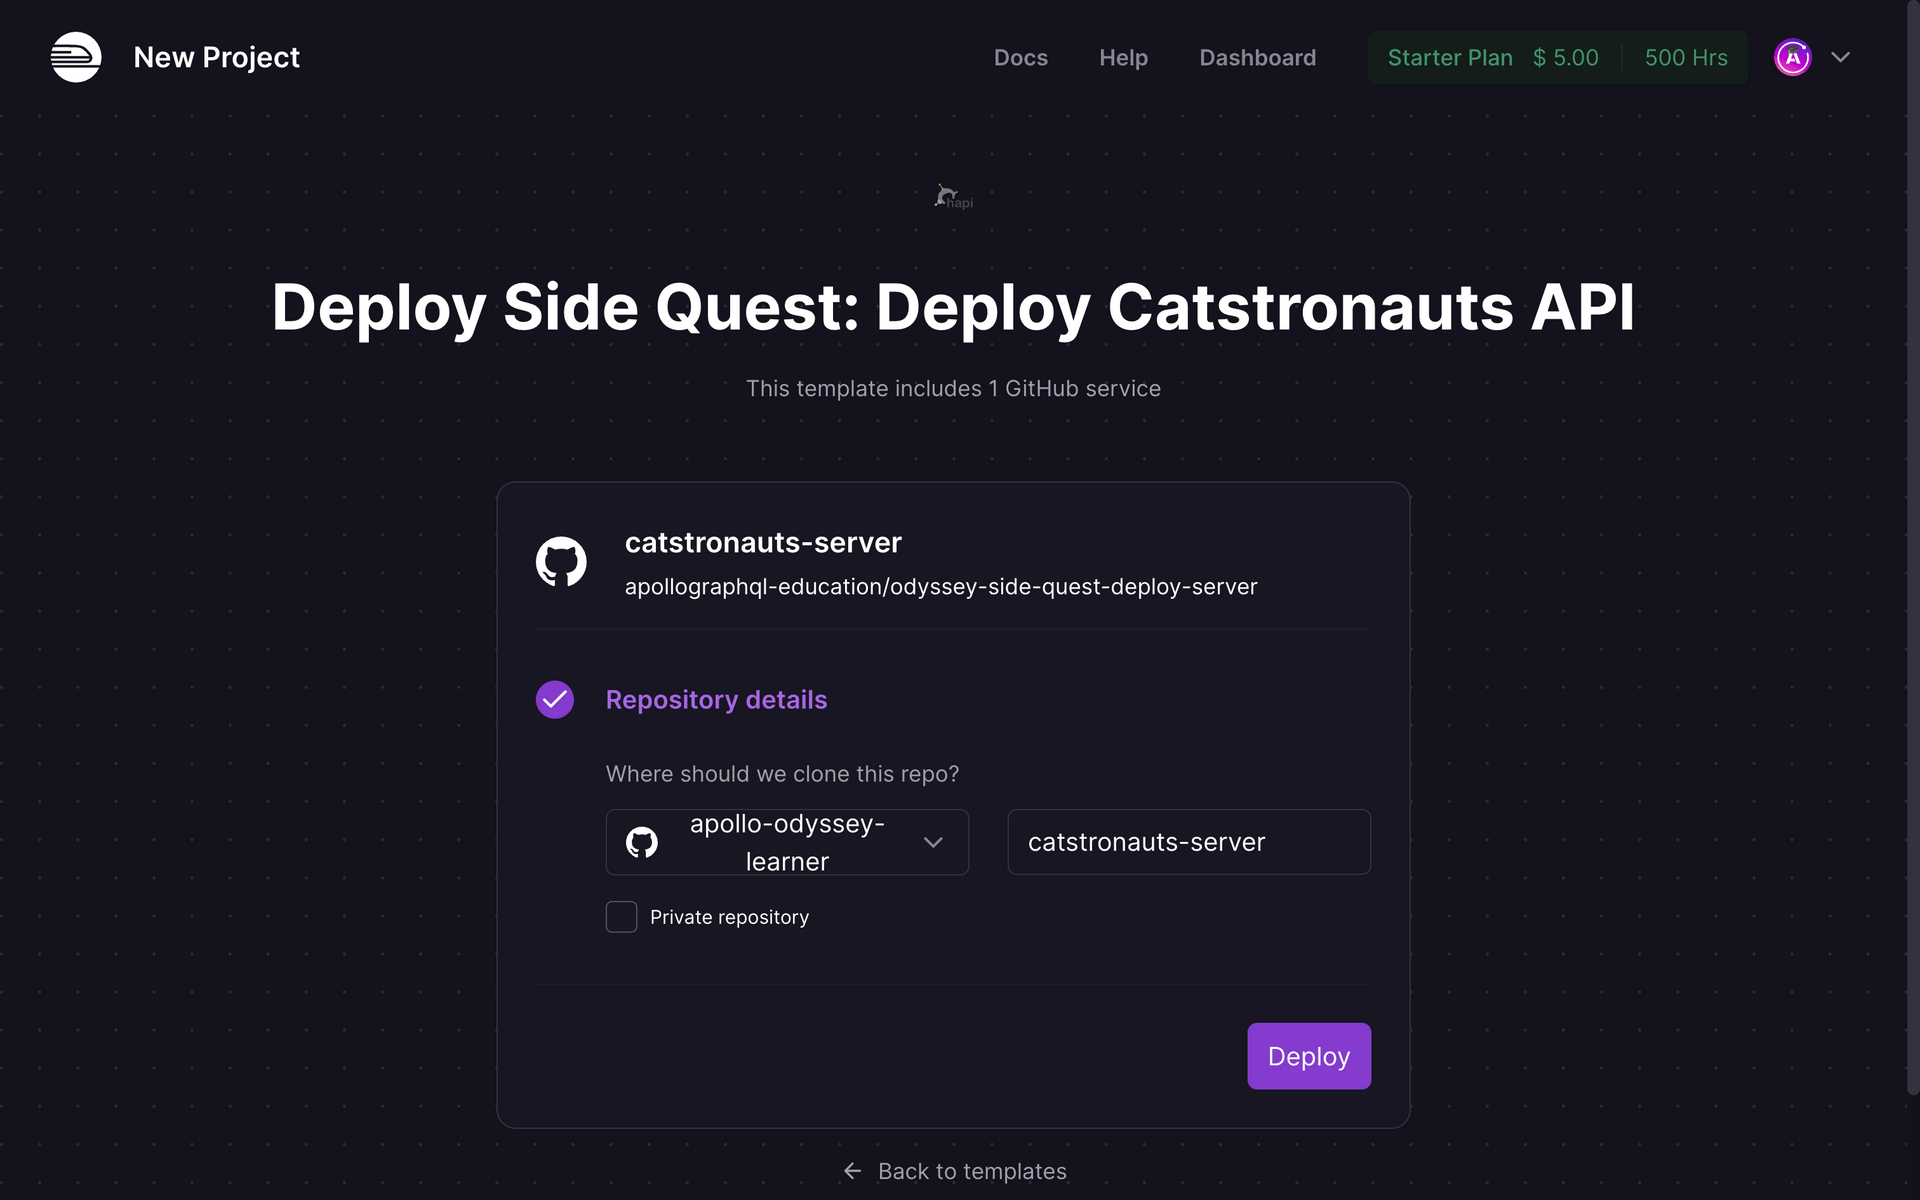Screen dimensions: 1920x1200
Task: Enable the Private repository checkbox
Action: click(621, 917)
